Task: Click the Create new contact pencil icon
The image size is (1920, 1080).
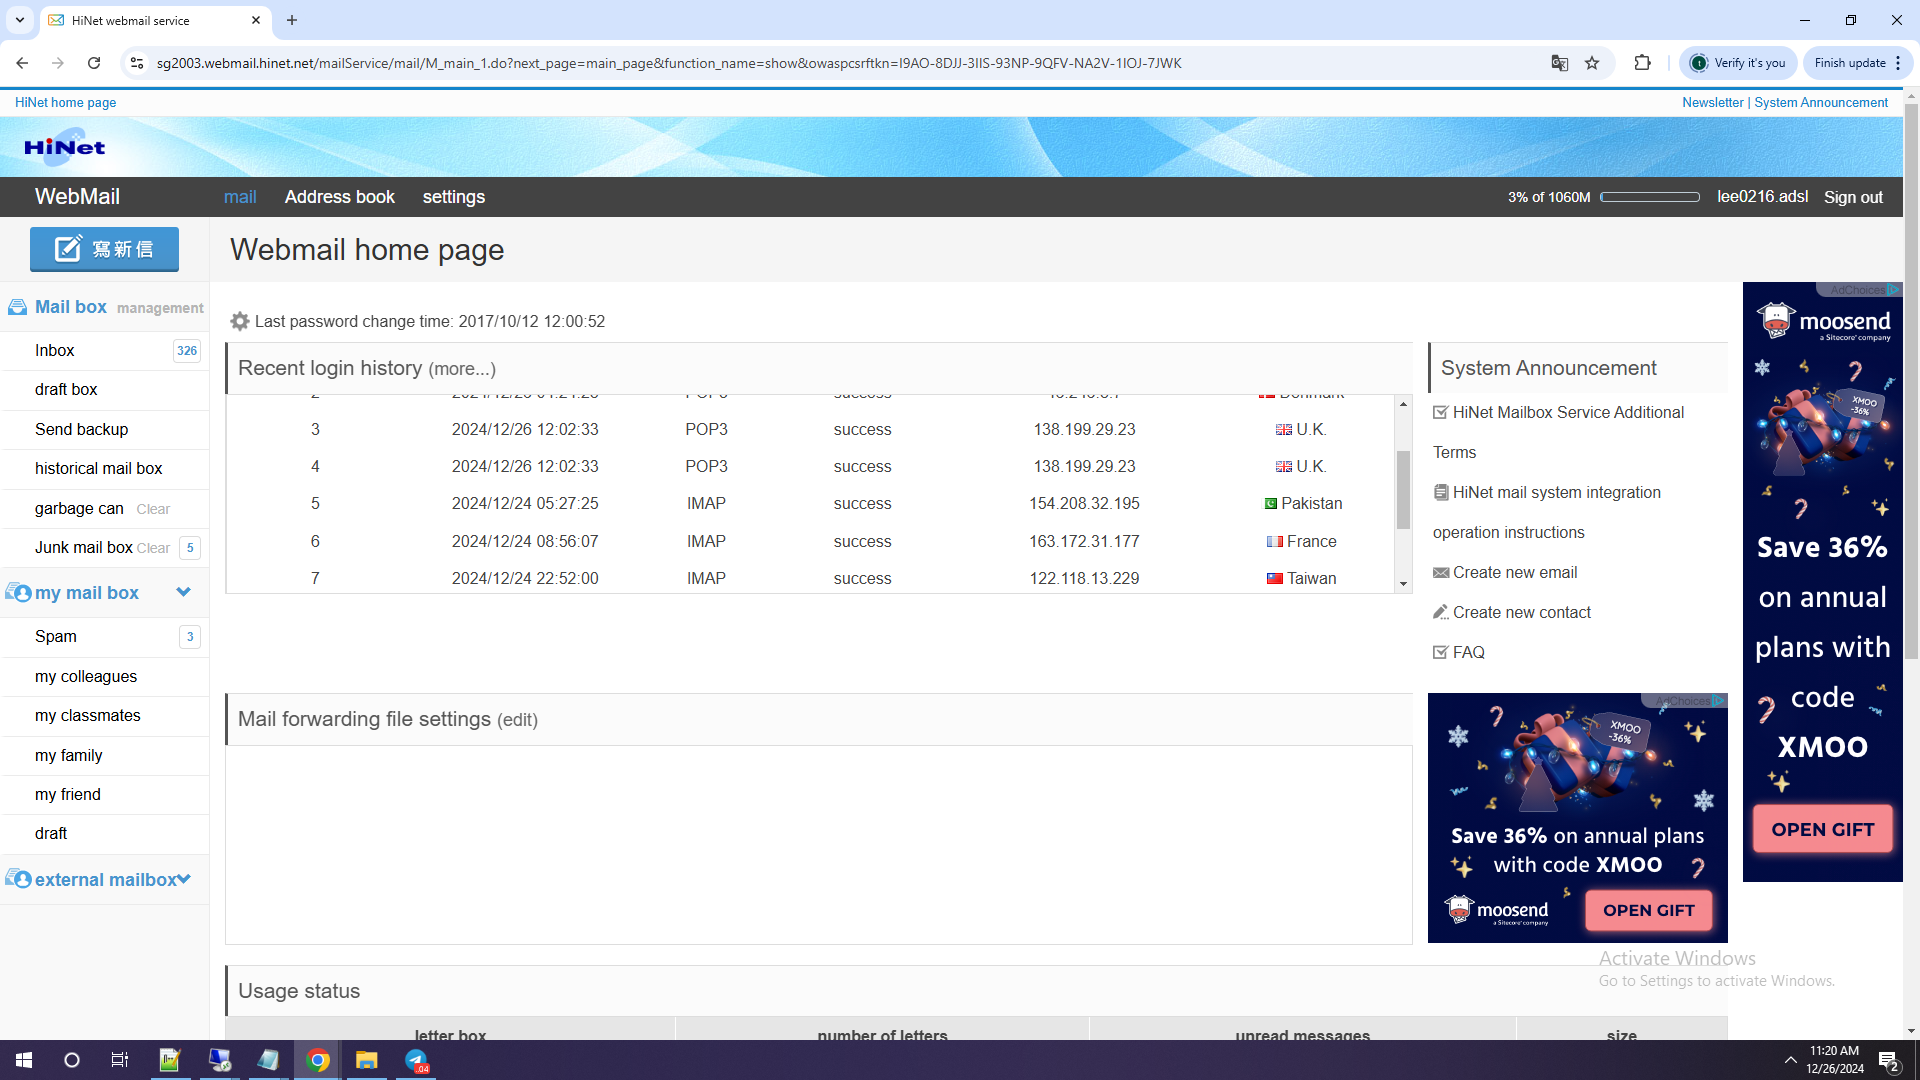Action: tap(1440, 613)
